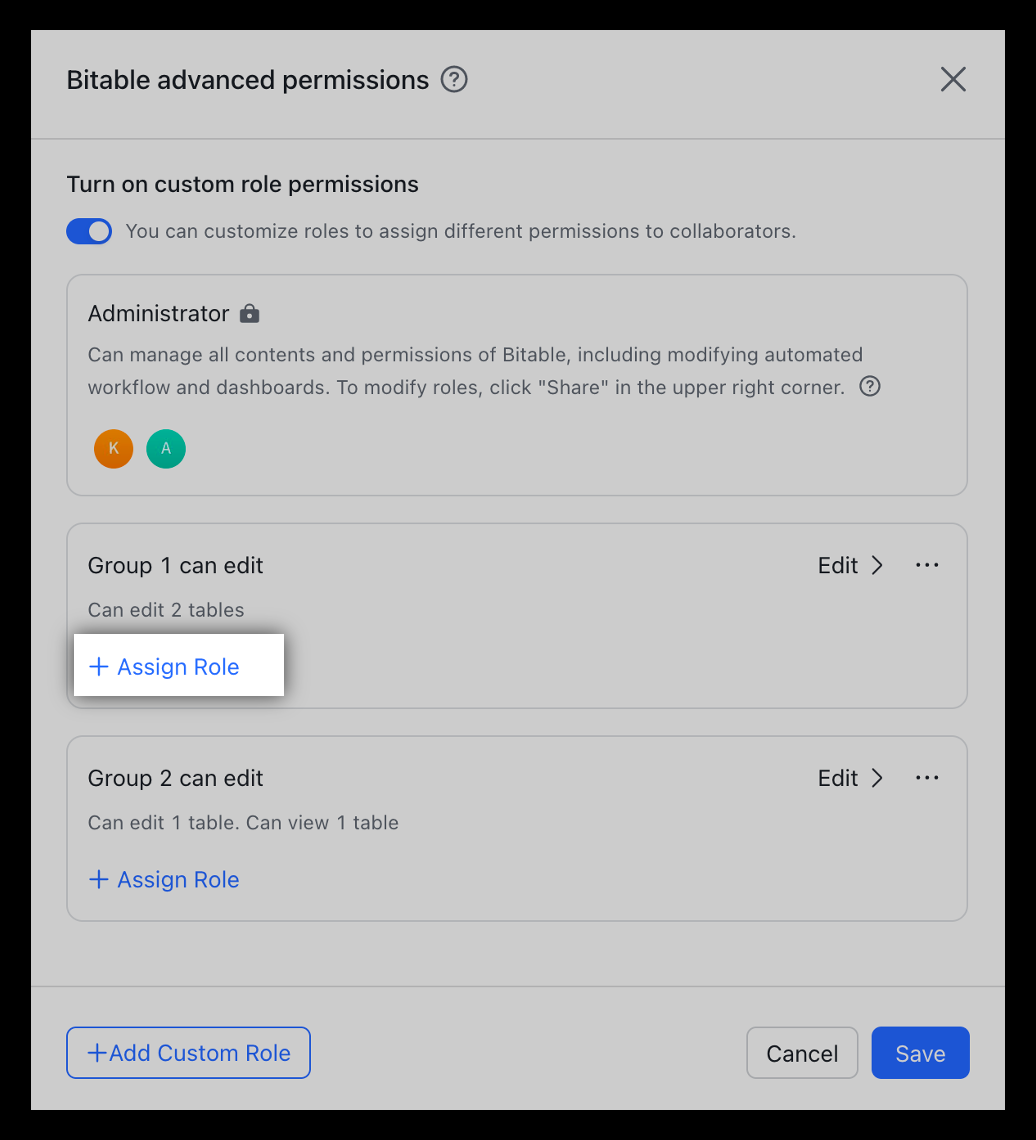Close the advanced permissions dialog

(953, 79)
